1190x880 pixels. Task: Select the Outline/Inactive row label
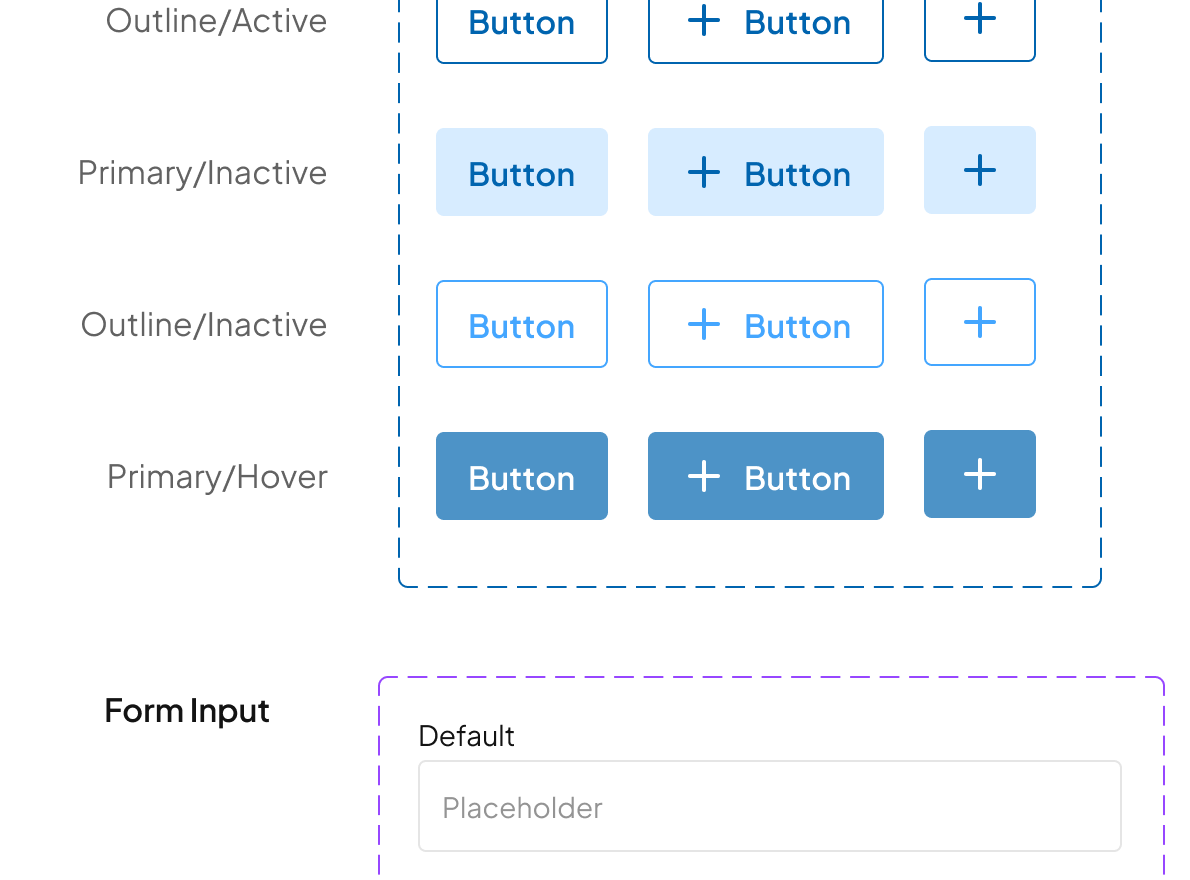click(204, 325)
